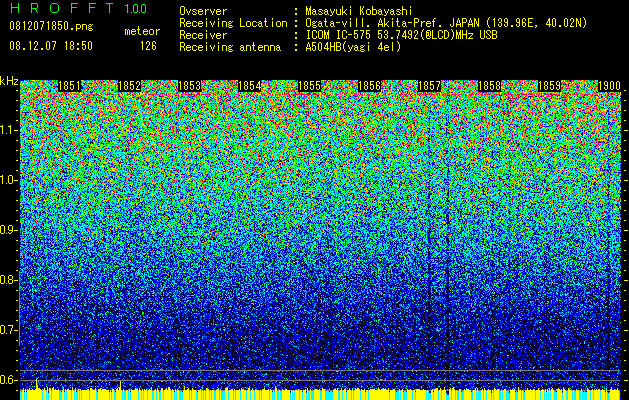Click the 0.6 kHz axis label

[x=8, y=380]
